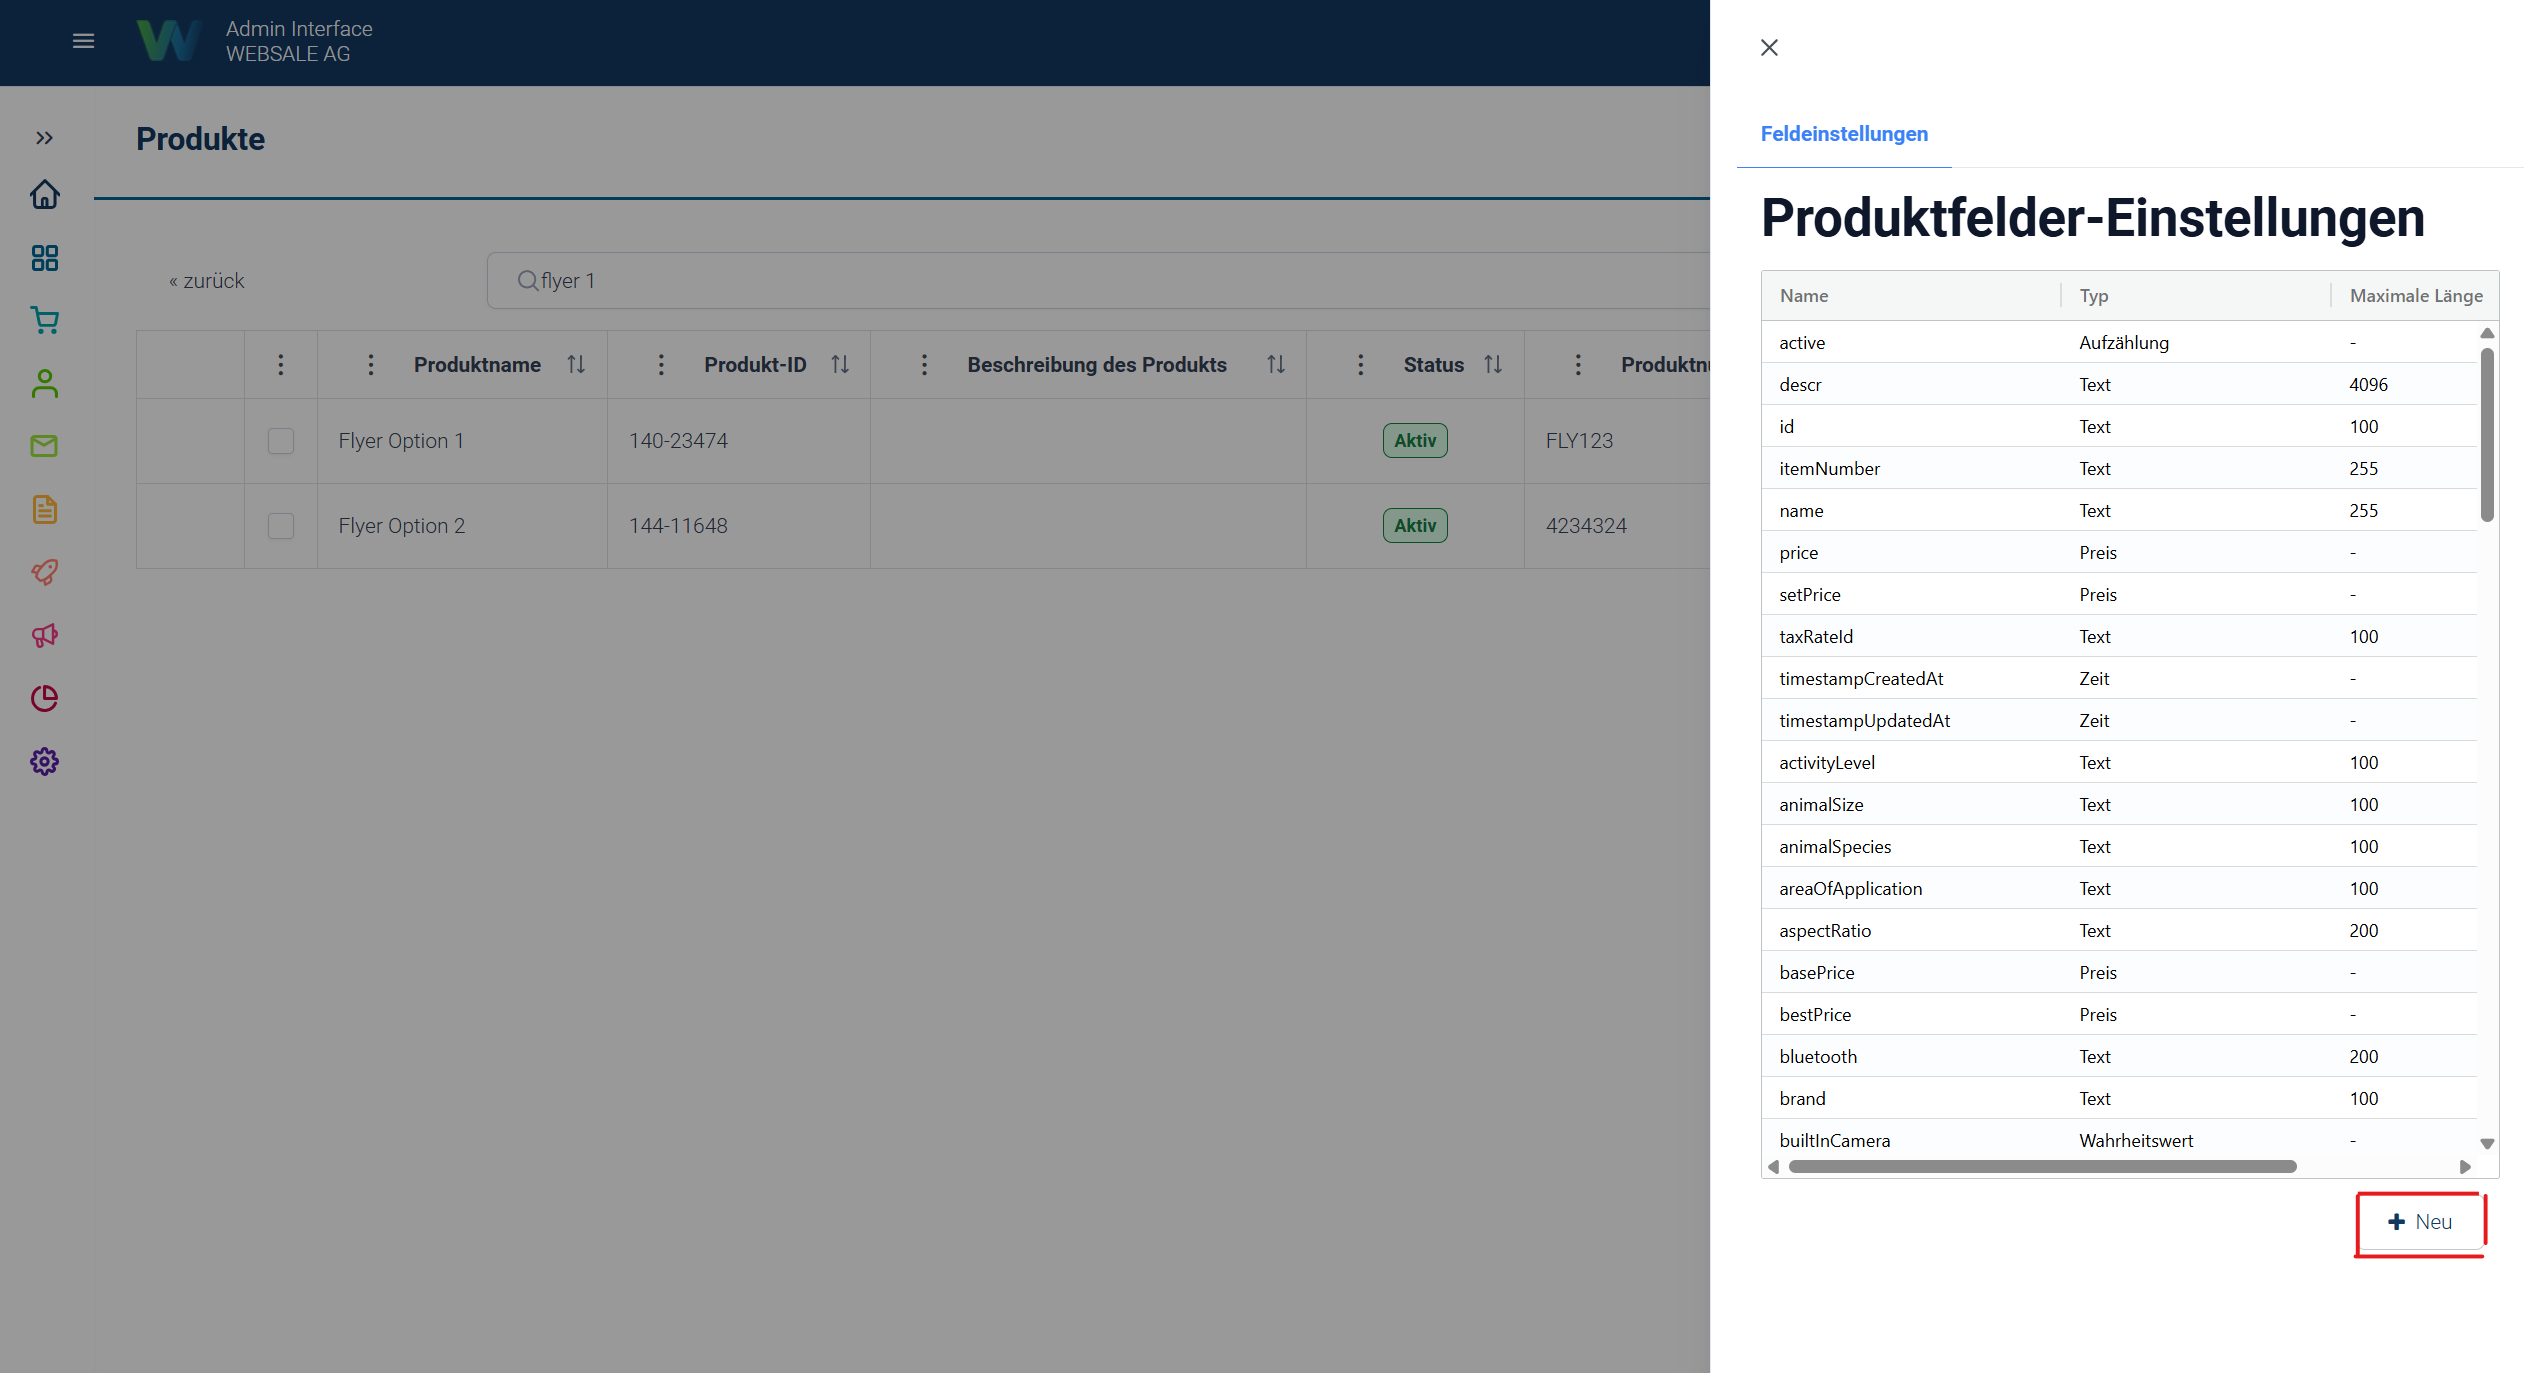
Task: Click the scroll up arrow in fields table
Action: (2487, 333)
